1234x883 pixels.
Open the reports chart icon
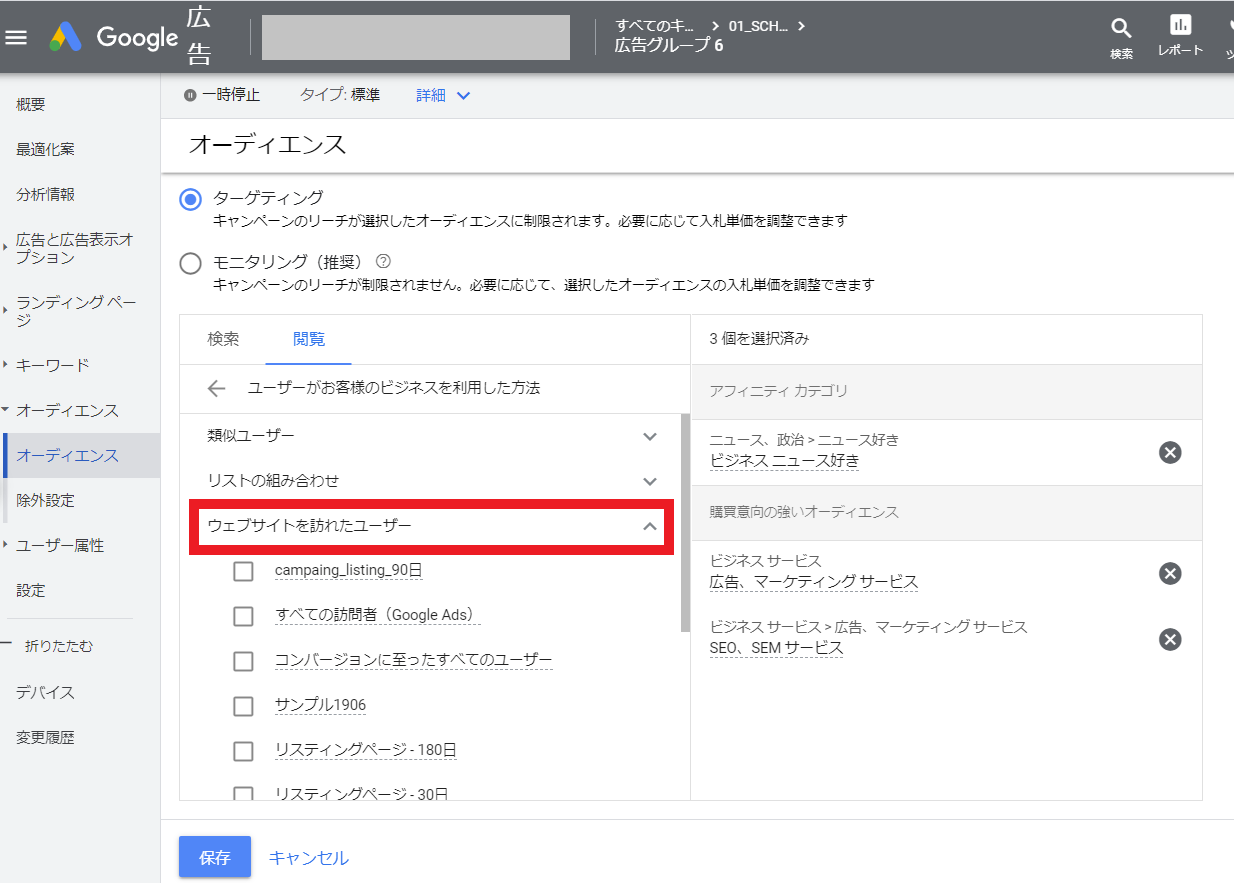(x=1181, y=25)
